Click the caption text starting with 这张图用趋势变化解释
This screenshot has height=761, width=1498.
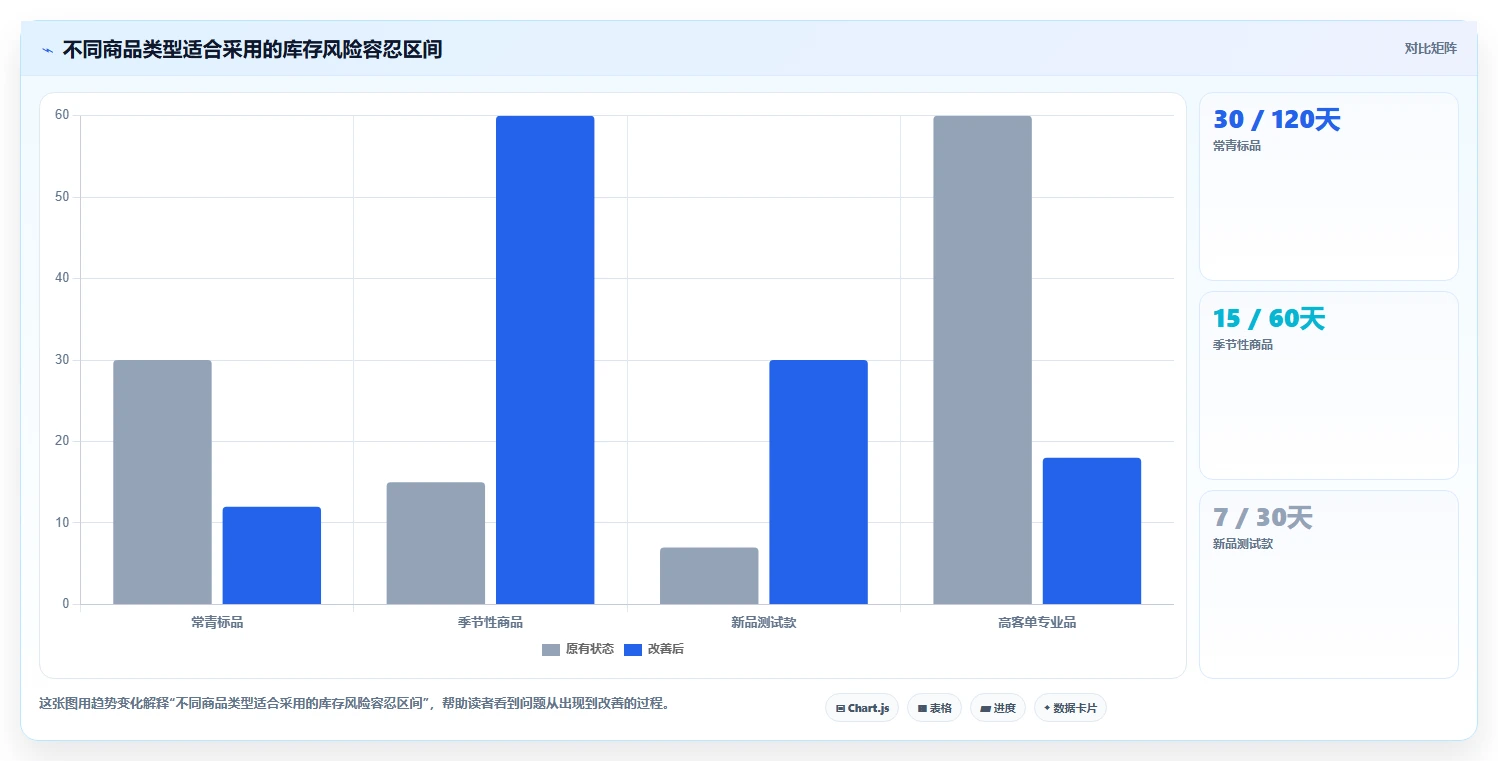point(354,703)
